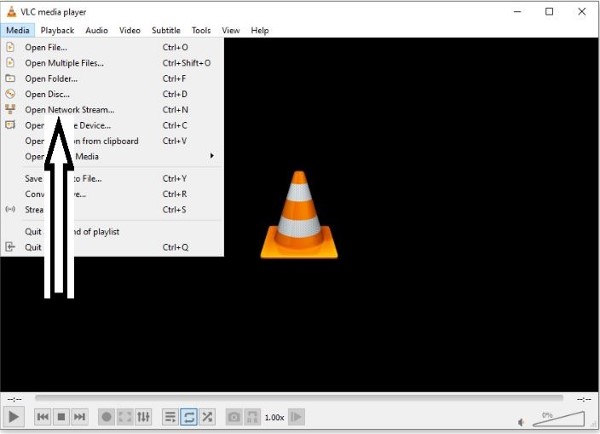
Task: Select Open Location from clipboard
Action: tap(112, 141)
